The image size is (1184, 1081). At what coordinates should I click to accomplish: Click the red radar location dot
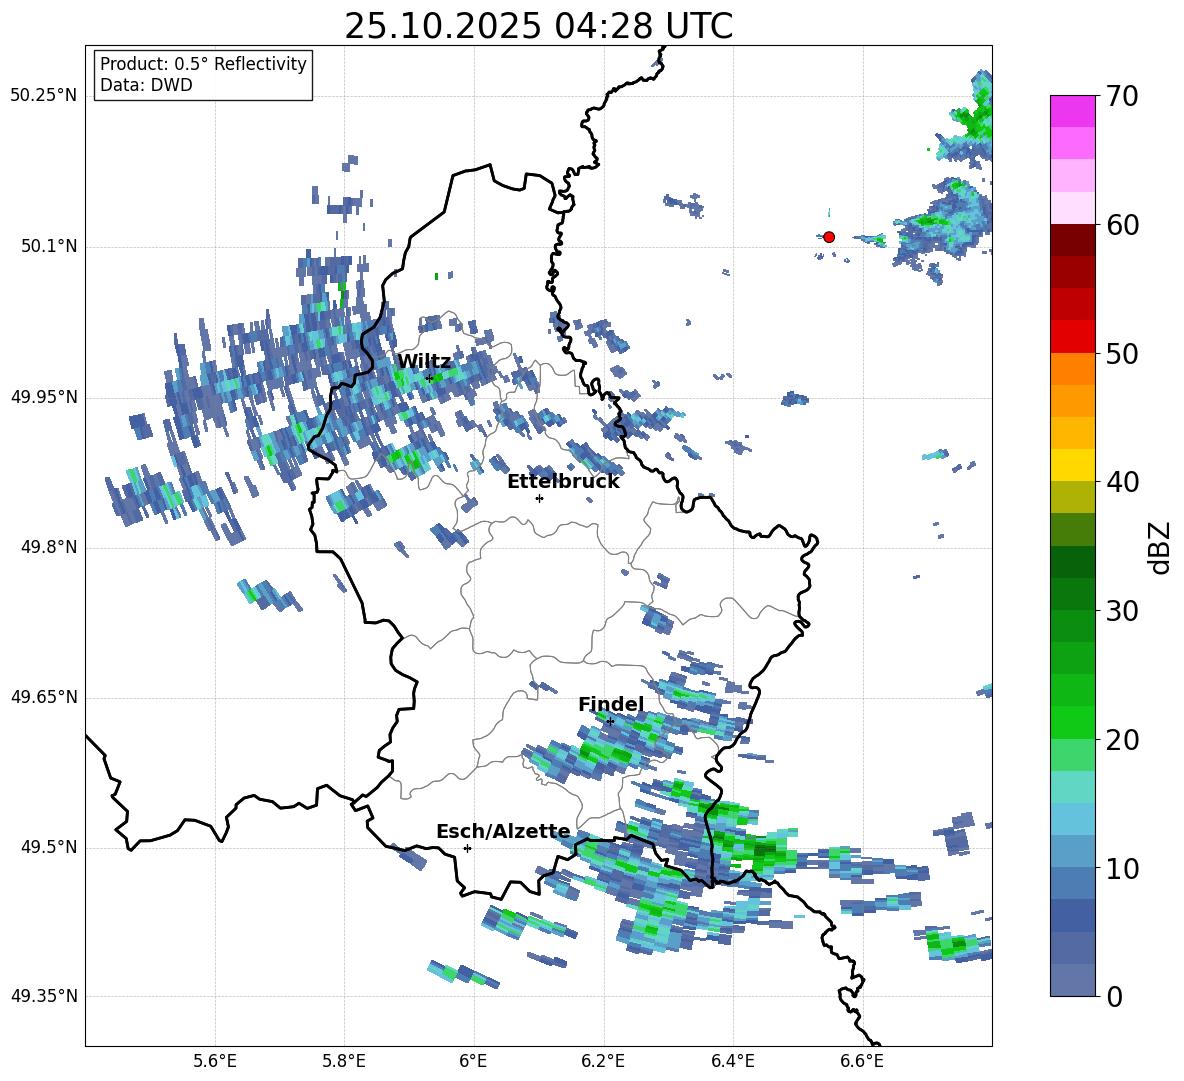click(x=829, y=237)
